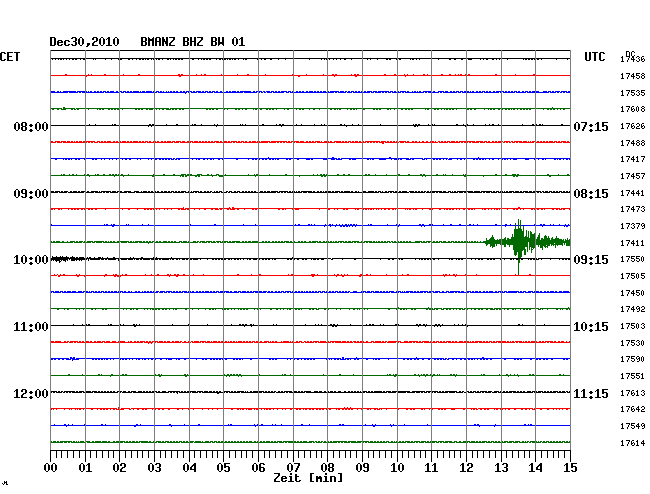Click the 'Zeit [min]' axis title
650x494 pixels.
point(308,478)
